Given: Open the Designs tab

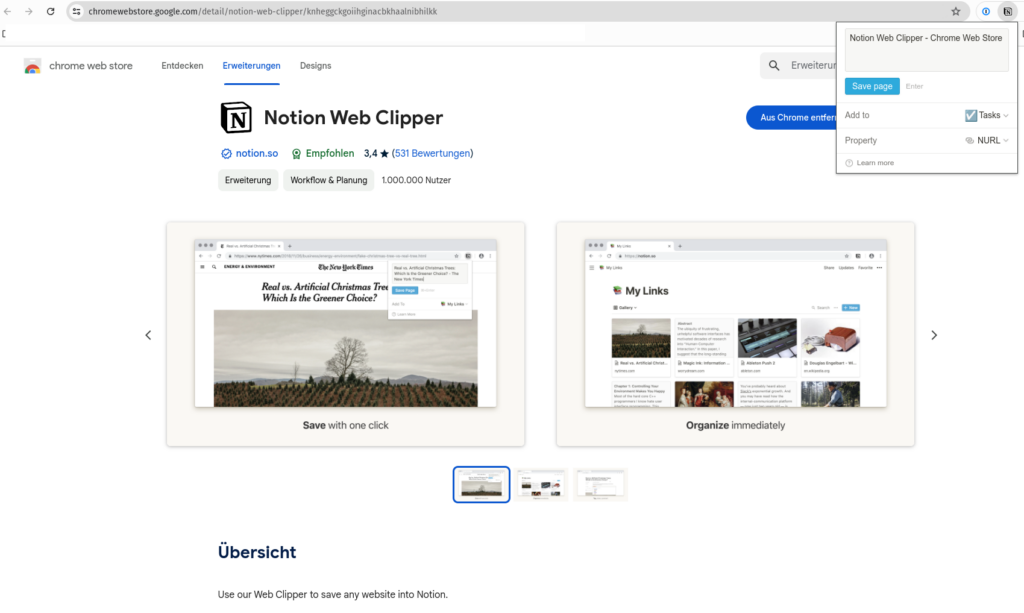Looking at the screenshot, I should (x=315, y=65).
